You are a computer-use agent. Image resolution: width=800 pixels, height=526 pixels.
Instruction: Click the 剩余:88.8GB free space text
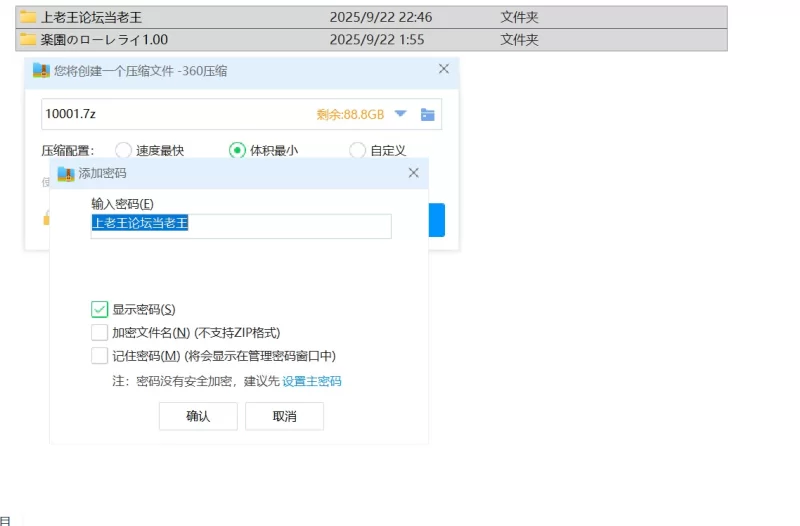click(350, 114)
